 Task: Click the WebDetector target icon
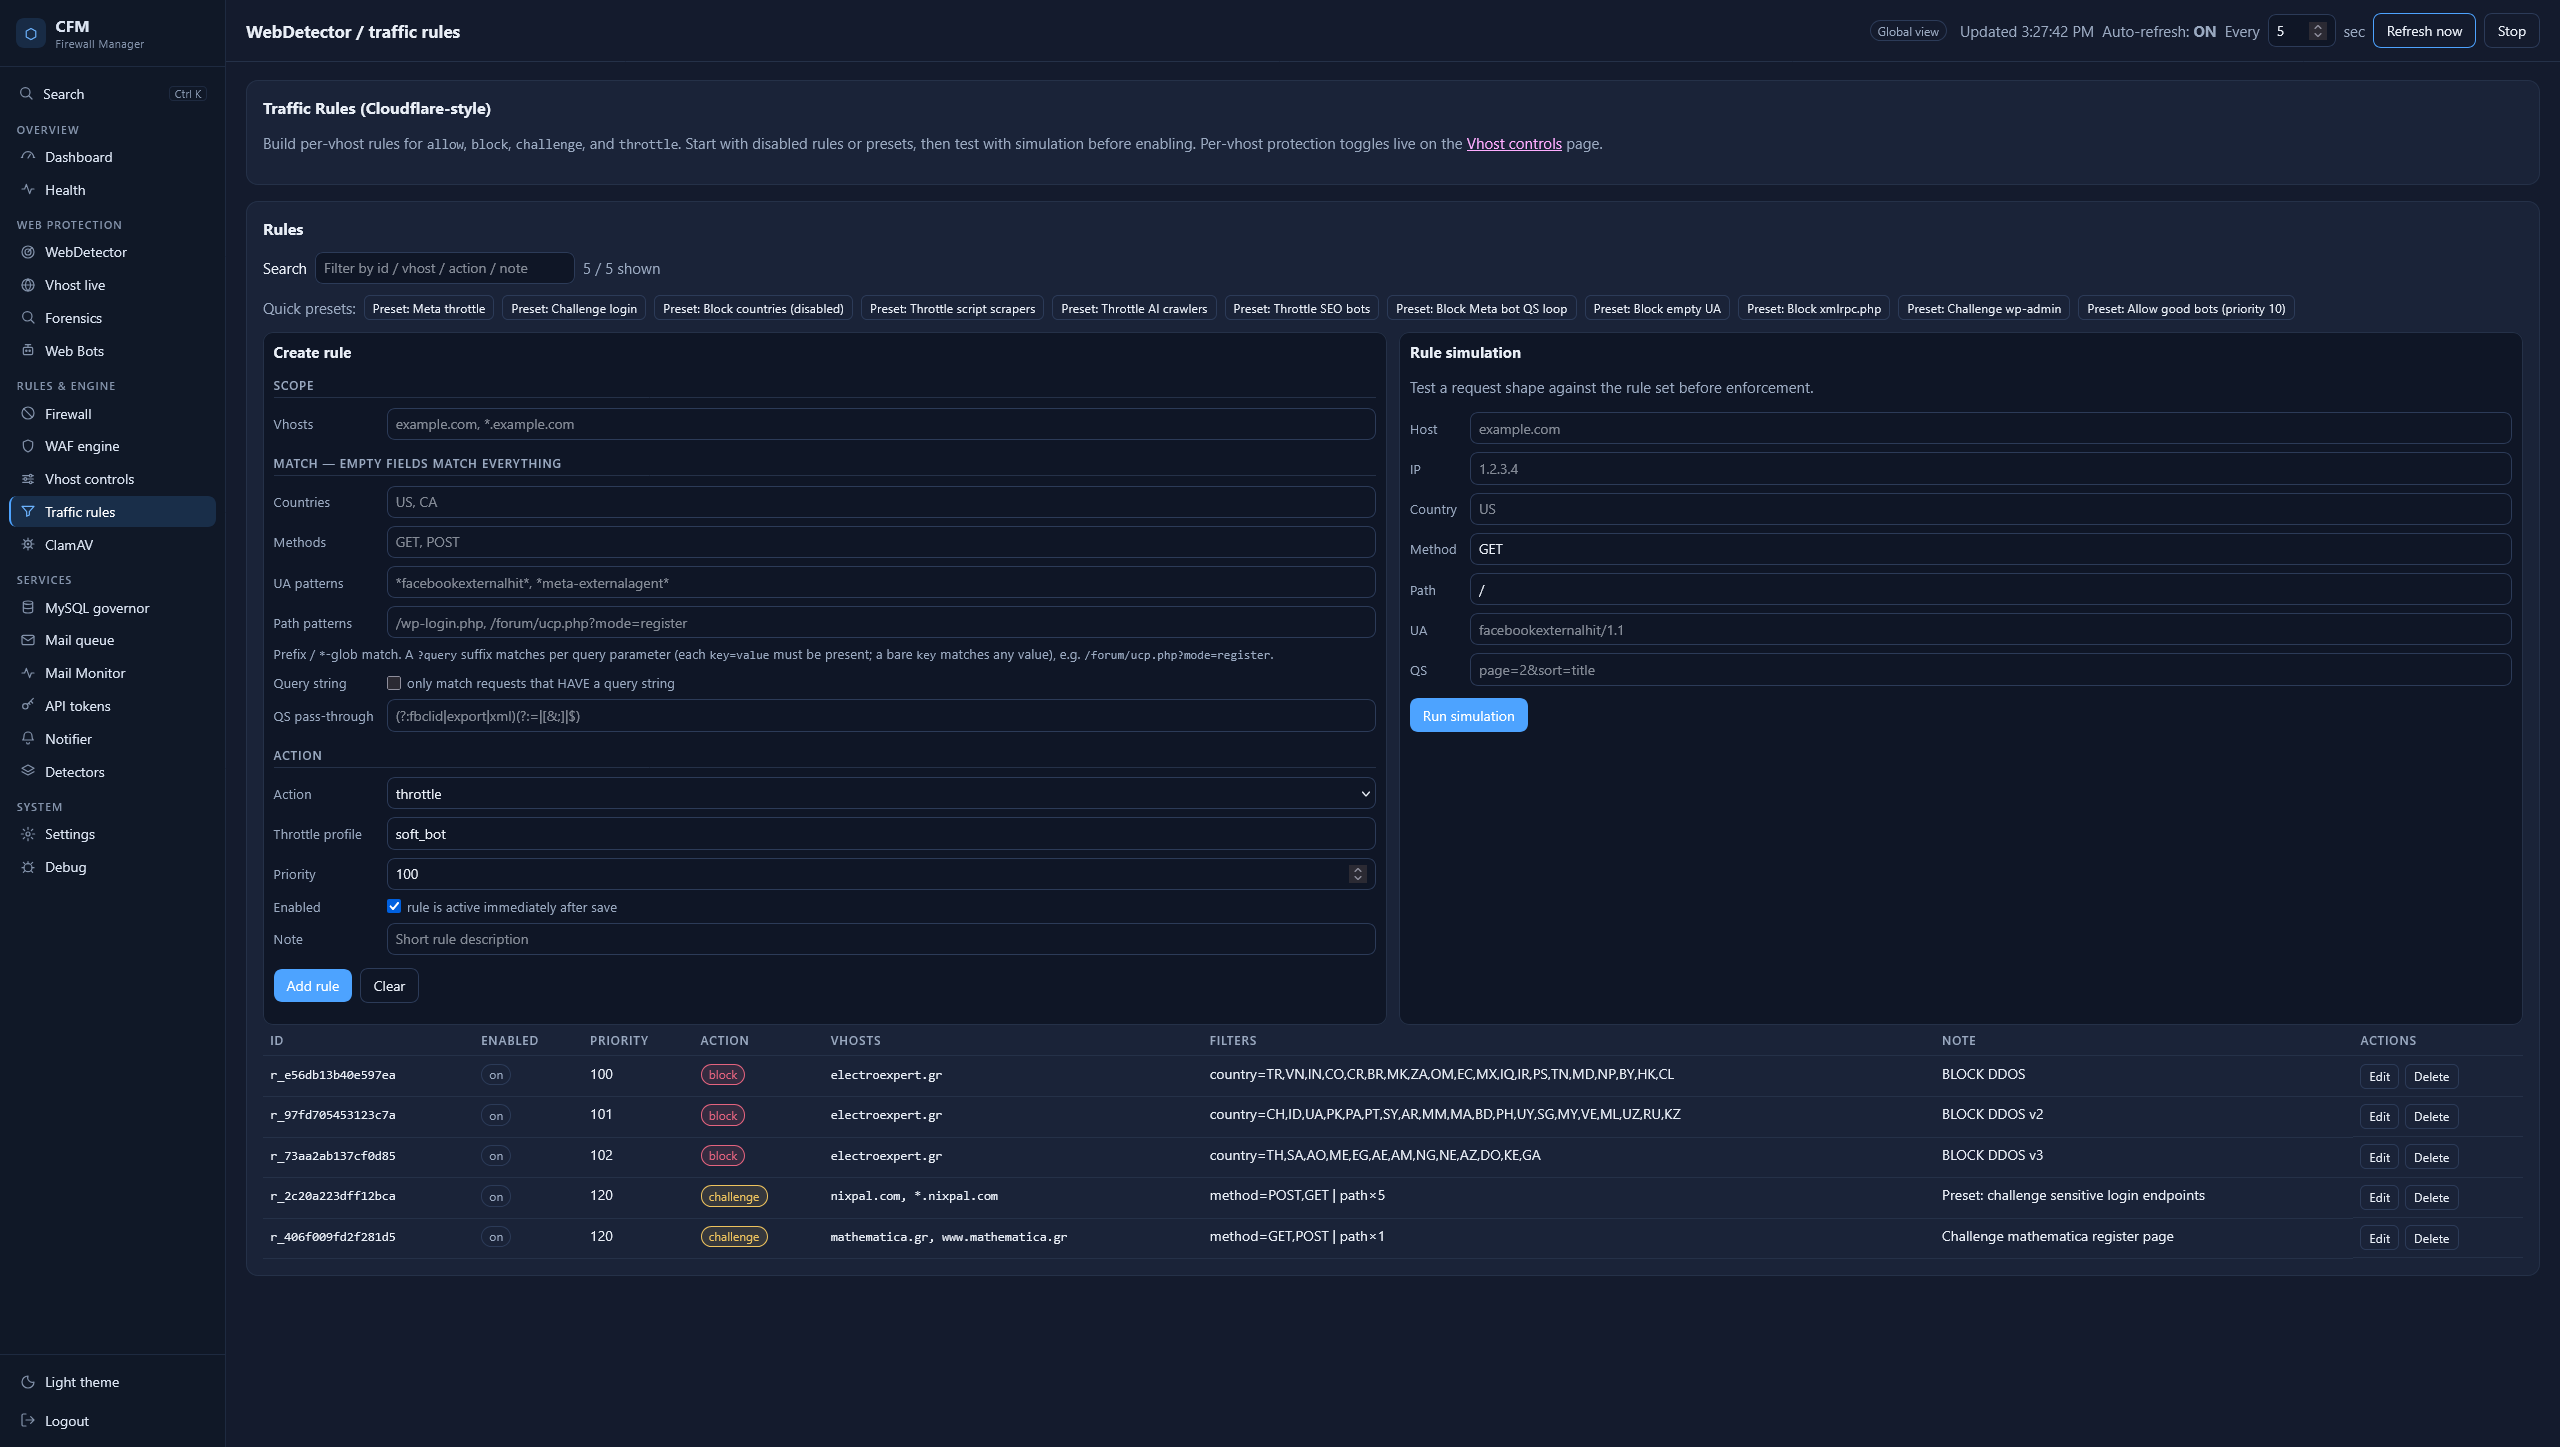pos(28,252)
